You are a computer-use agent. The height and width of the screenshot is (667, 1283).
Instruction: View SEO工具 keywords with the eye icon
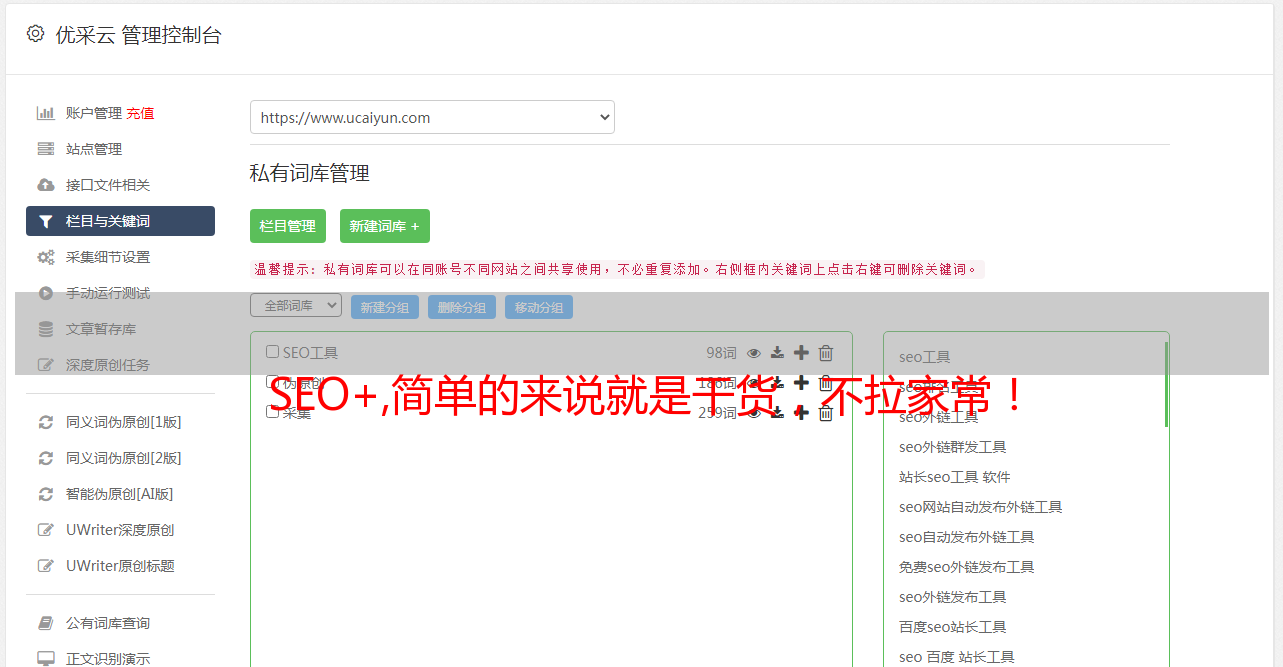coord(754,353)
